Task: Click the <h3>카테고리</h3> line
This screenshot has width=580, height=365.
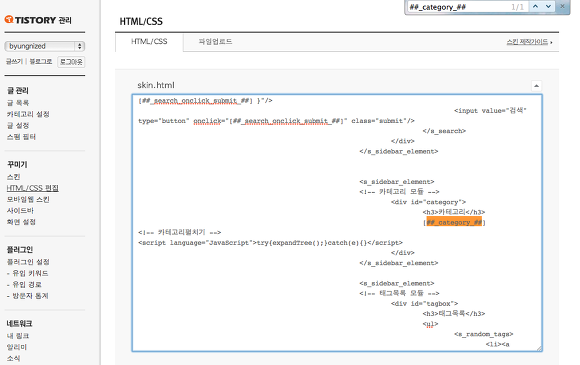Action: pos(454,212)
